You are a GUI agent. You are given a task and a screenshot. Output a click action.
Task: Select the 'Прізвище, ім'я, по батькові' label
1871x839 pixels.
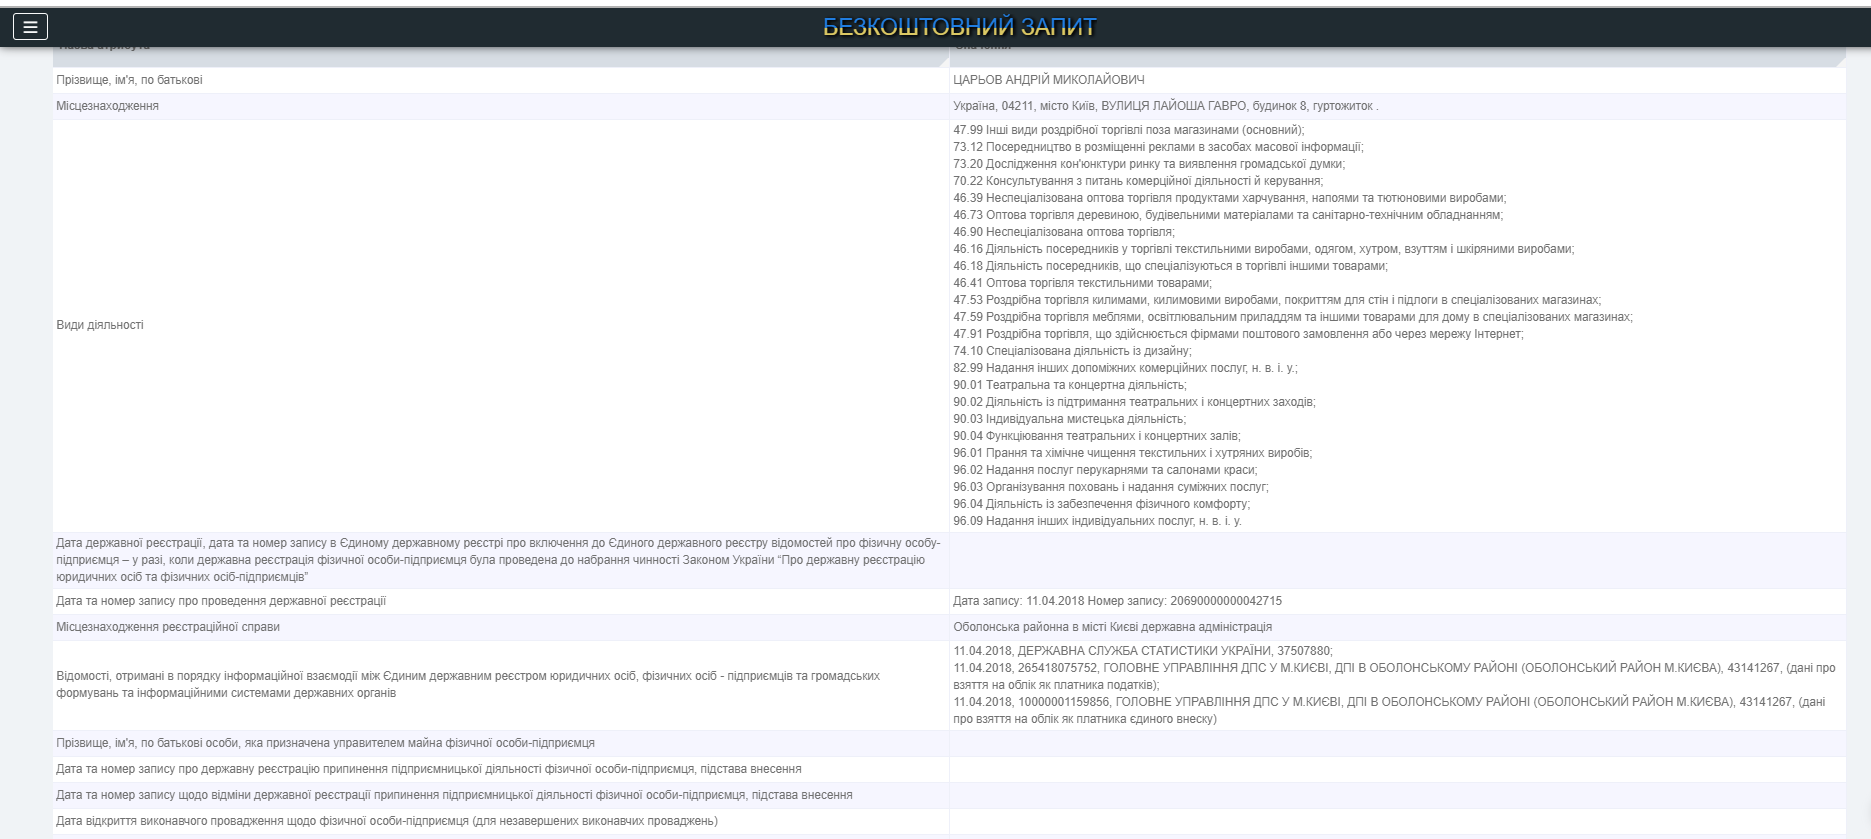click(x=129, y=80)
